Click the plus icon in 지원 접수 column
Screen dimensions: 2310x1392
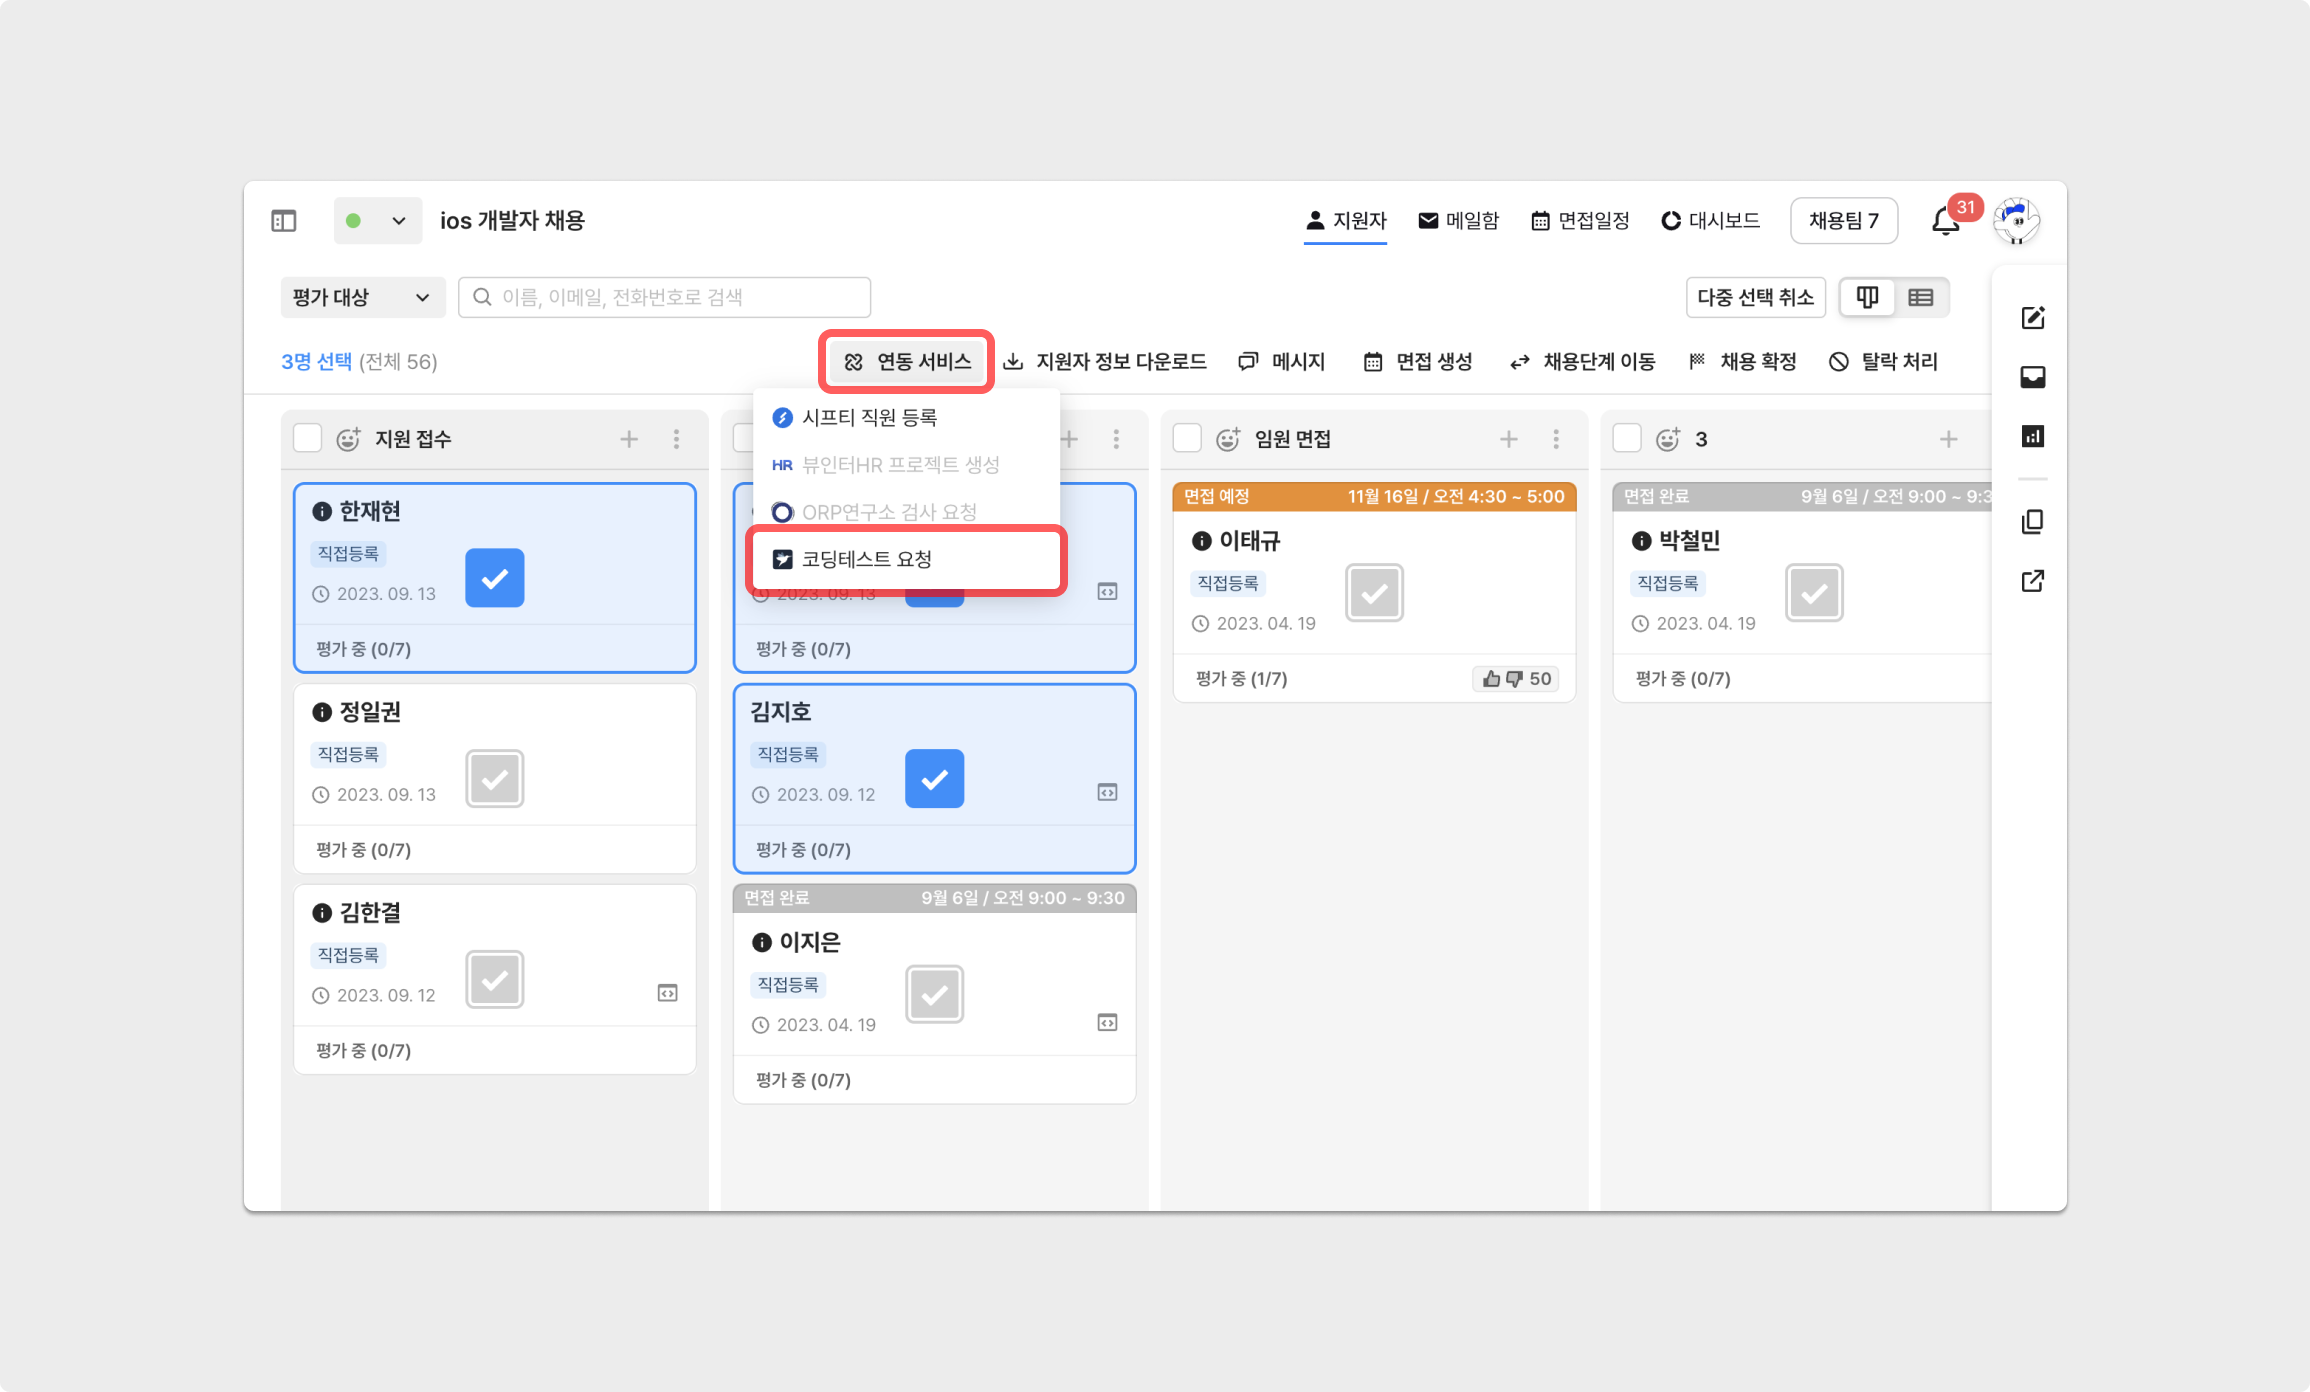tap(629, 439)
